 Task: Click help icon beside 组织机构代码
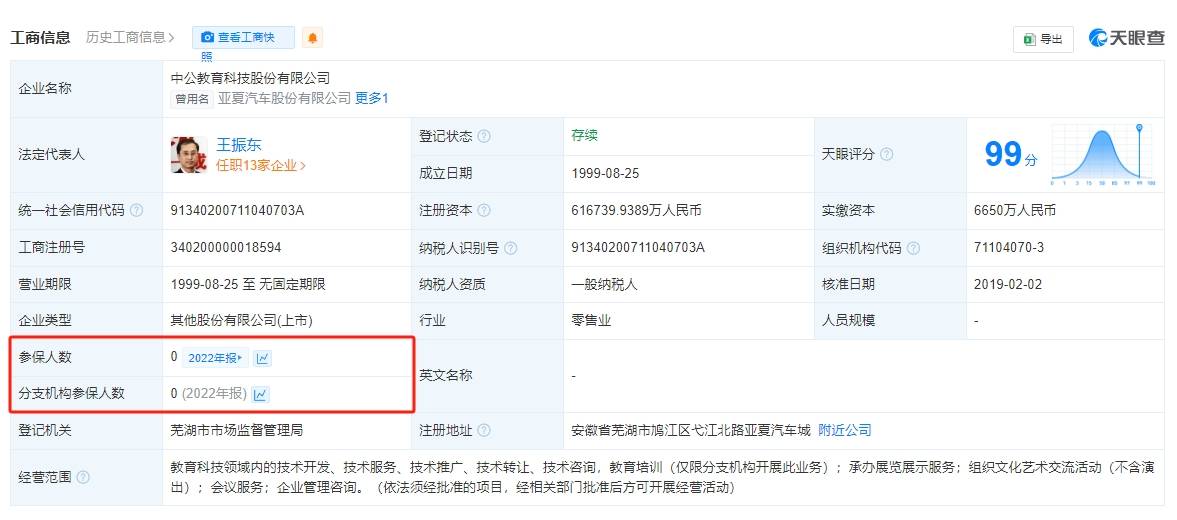coord(913,248)
